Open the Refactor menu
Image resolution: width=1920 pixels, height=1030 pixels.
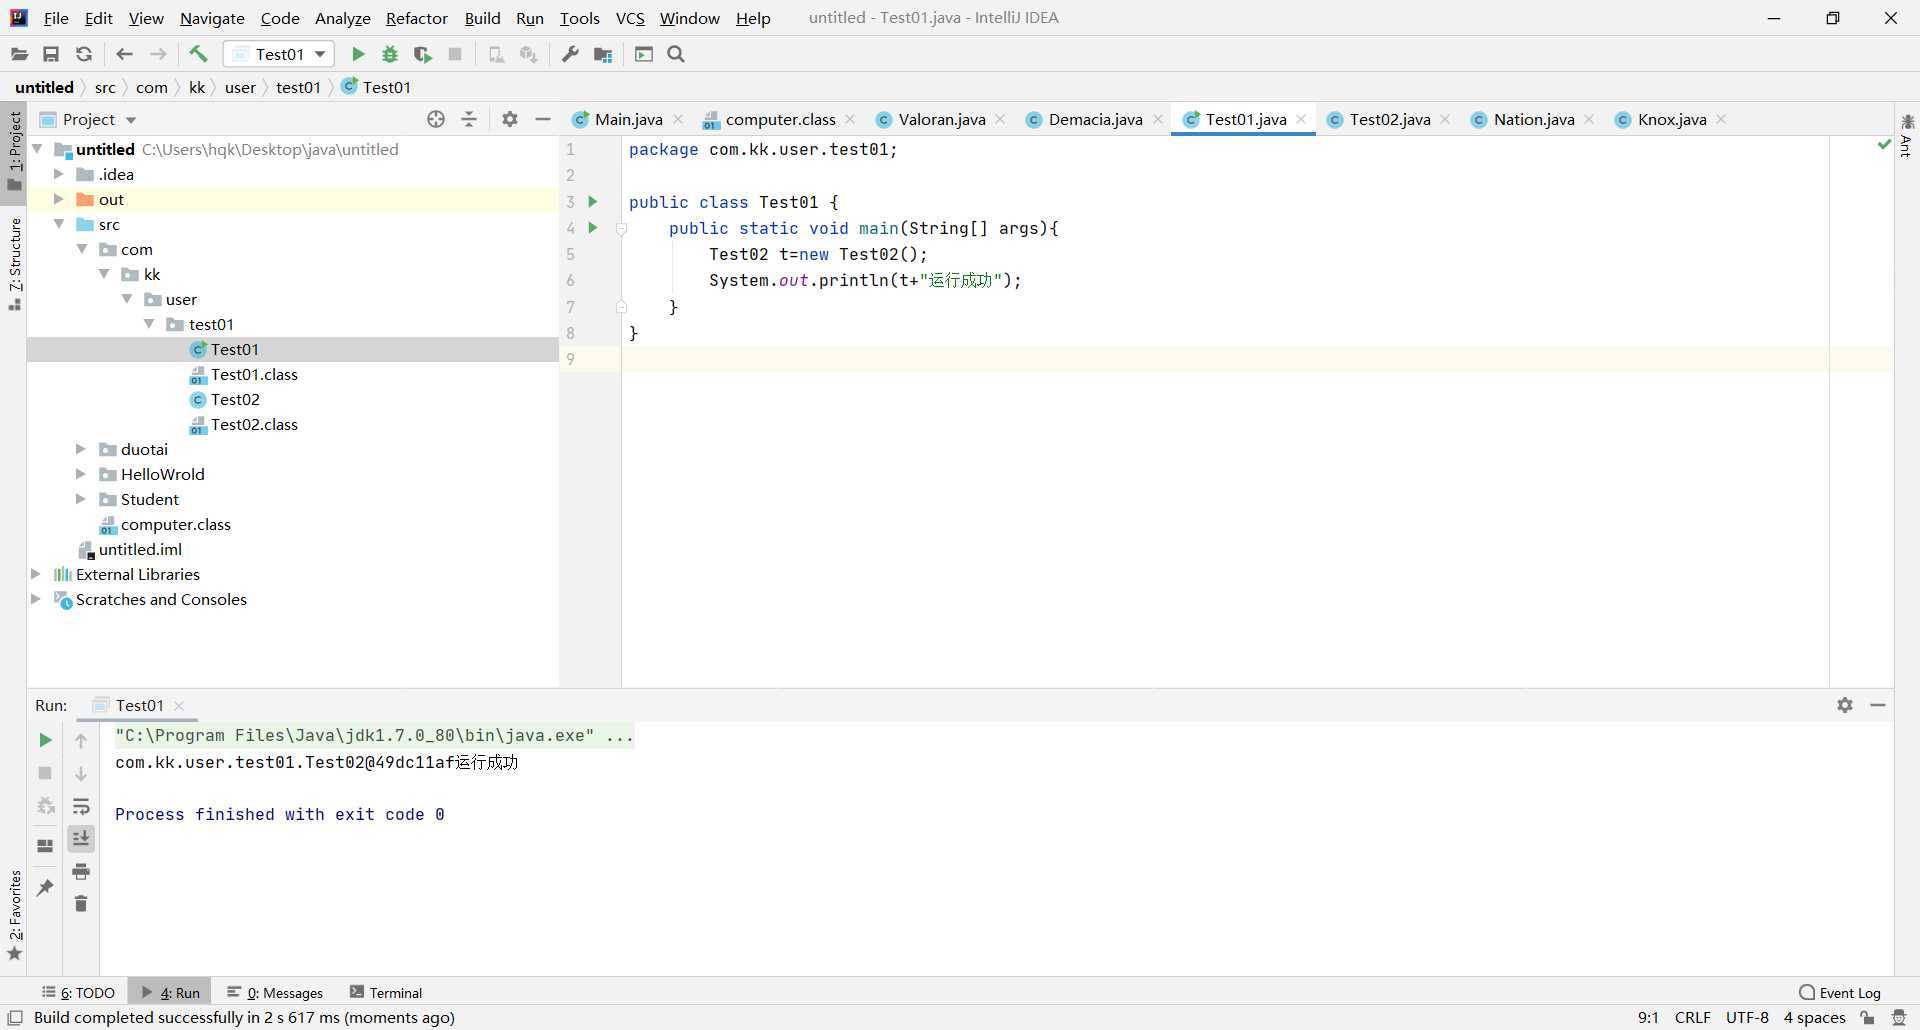click(416, 18)
